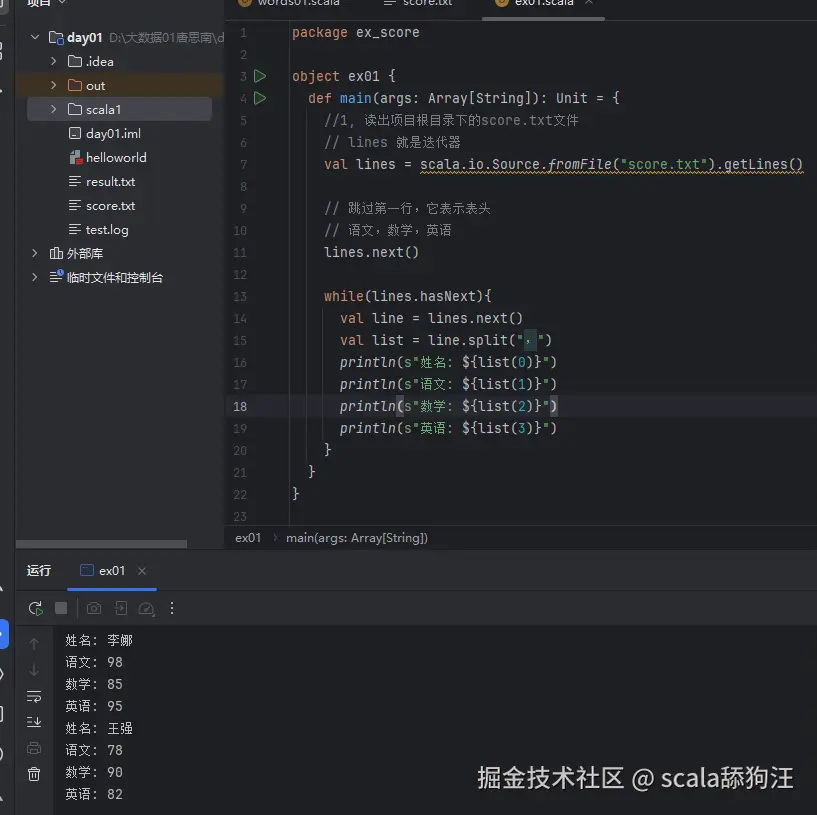Click console output 姓名: 李娜

99,640
